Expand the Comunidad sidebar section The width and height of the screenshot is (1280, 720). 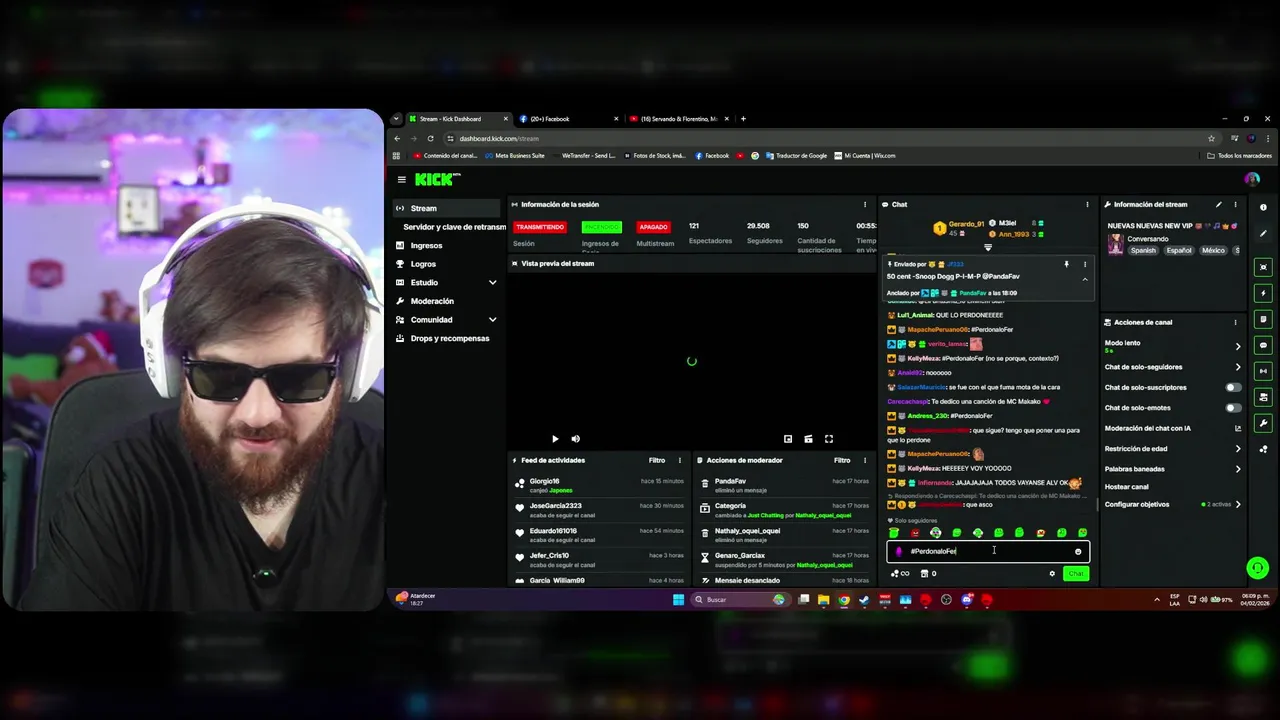[492, 320]
